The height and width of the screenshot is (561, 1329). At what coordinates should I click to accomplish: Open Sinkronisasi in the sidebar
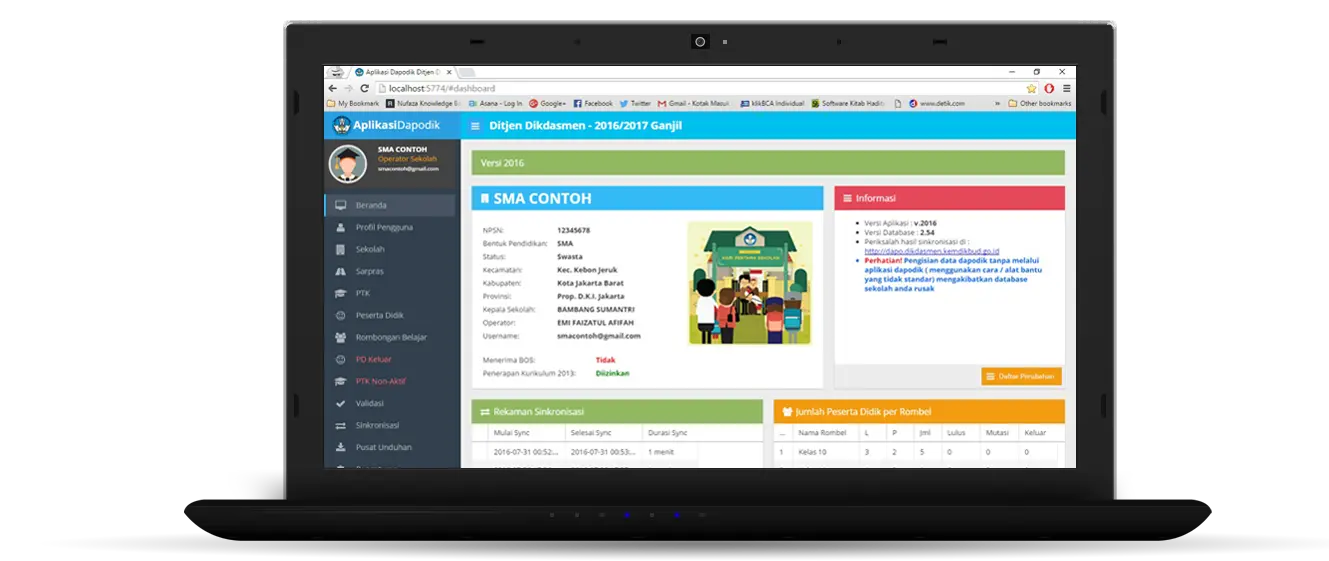(x=377, y=425)
